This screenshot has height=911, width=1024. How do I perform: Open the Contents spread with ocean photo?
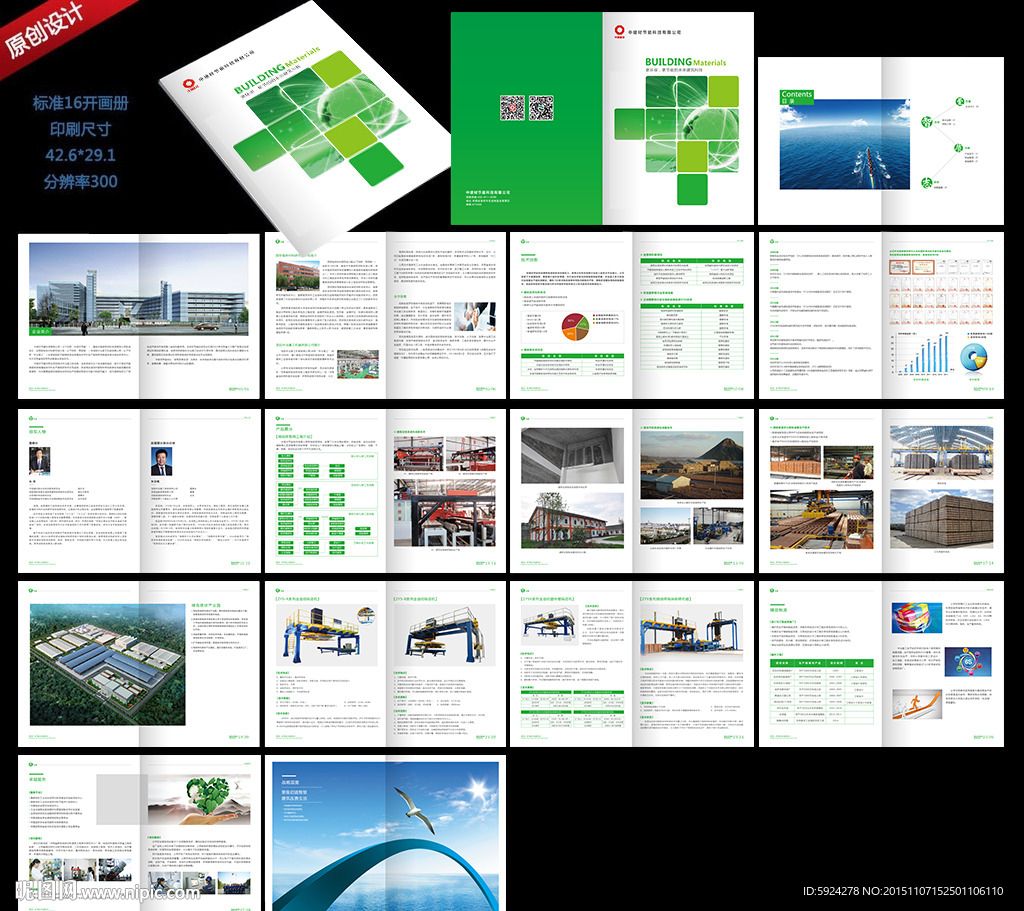[880, 140]
